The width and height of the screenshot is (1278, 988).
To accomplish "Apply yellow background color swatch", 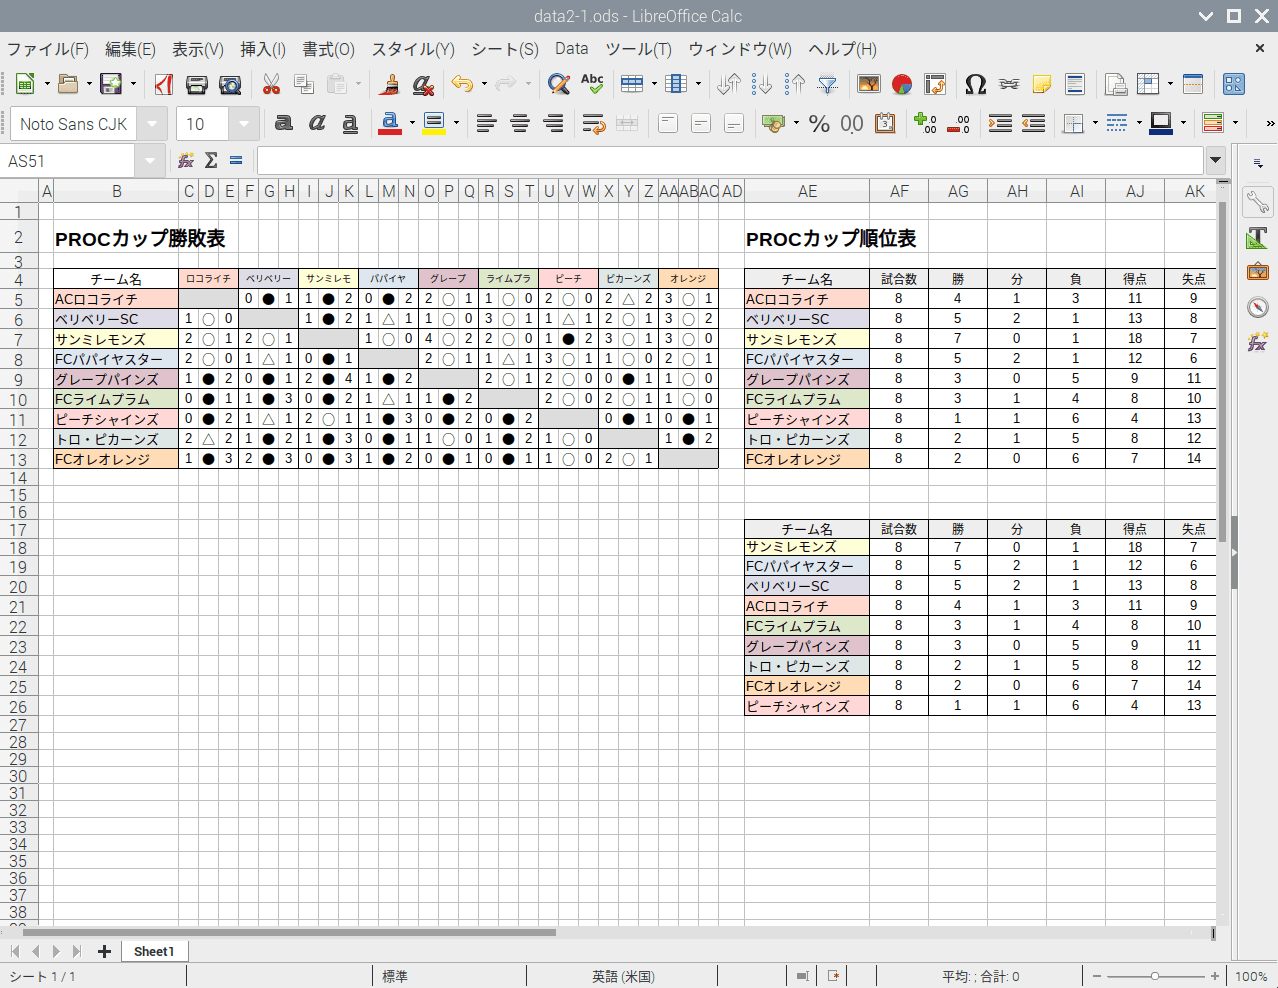I will (x=434, y=123).
